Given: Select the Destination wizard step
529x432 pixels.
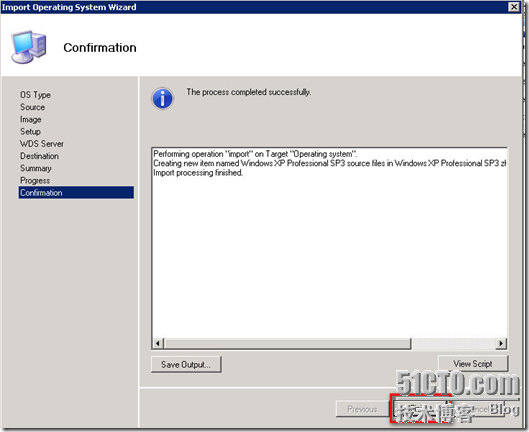Looking at the screenshot, I should [39, 156].
